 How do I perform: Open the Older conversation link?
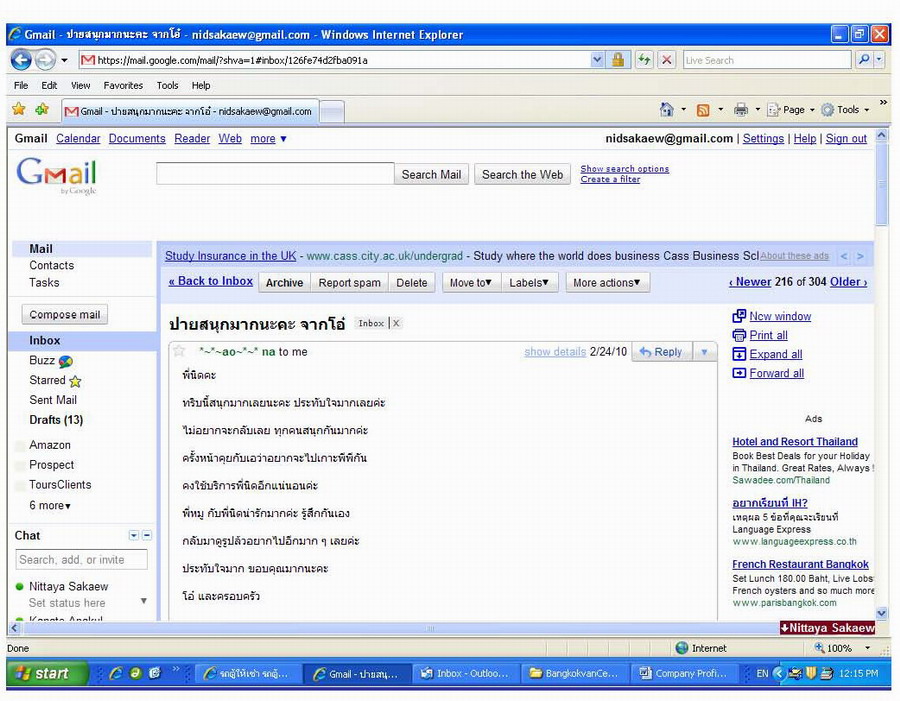coord(848,282)
